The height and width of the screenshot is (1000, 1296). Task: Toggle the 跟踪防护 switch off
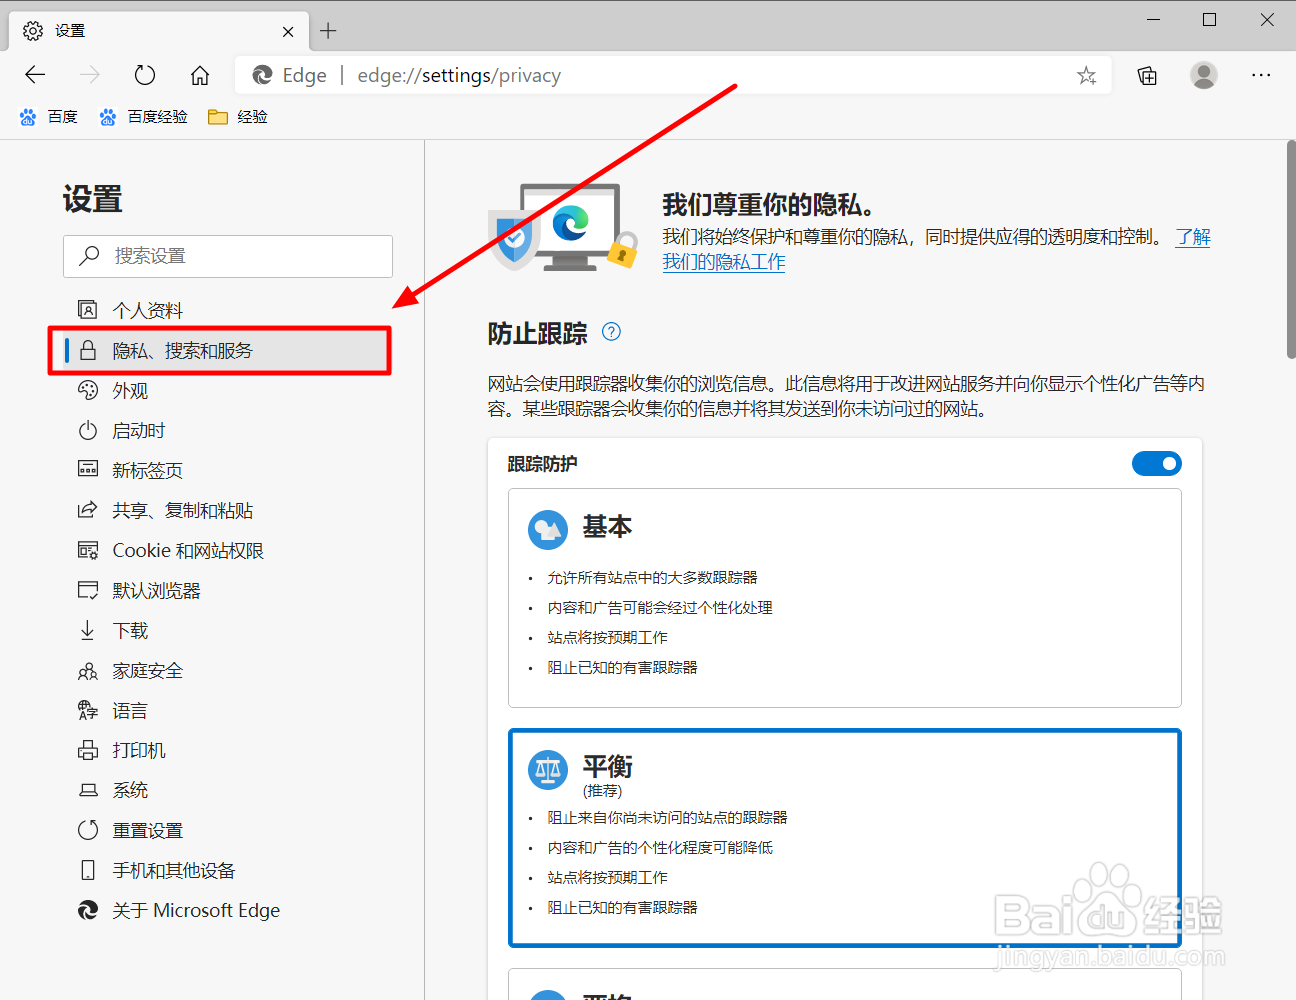click(x=1156, y=463)
